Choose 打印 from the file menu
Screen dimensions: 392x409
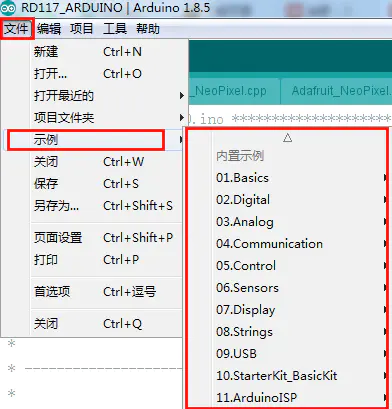coord(93,260)
